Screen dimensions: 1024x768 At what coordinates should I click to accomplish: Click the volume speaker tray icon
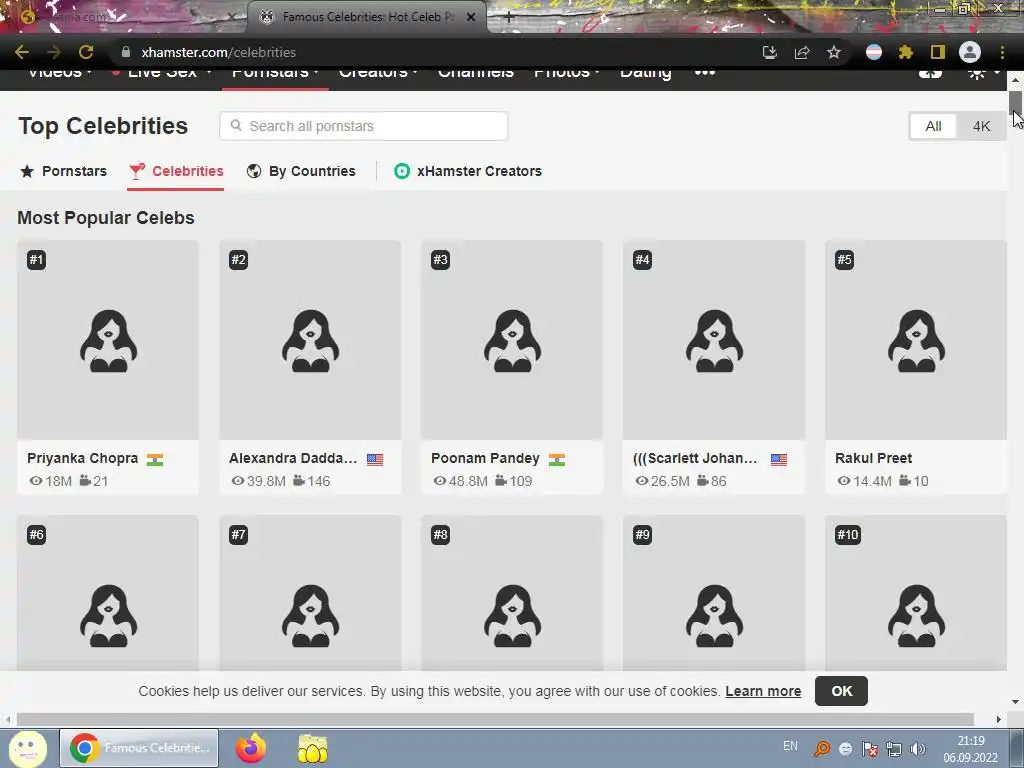pyautogui.click(x=918, y=749)
